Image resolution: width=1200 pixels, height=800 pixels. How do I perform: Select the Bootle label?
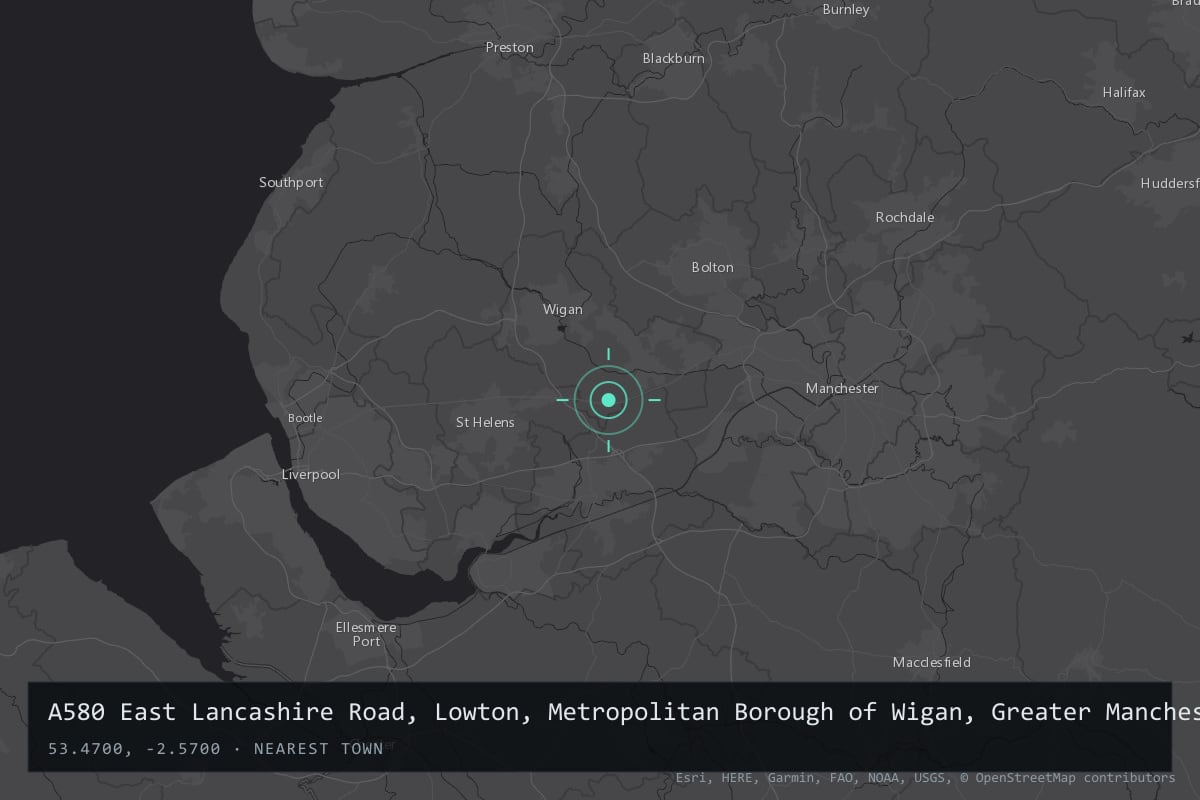tap(305, 418)
